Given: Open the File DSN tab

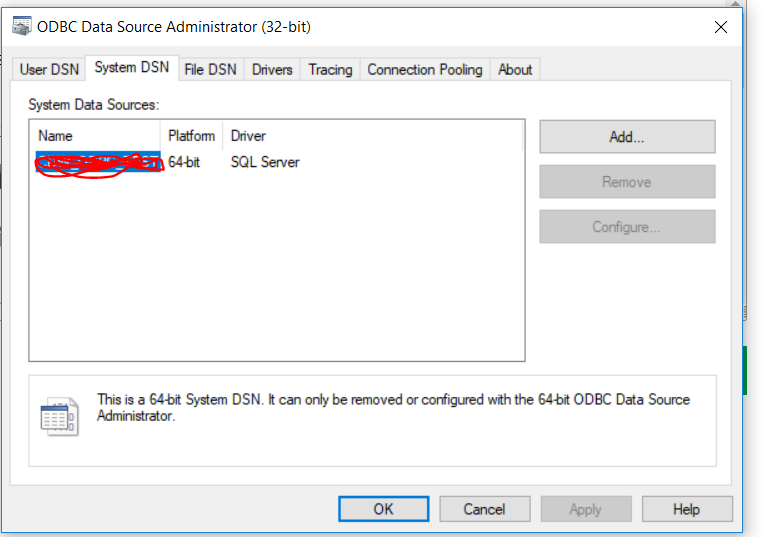Looking at the screenshot, I should [x=210, y=69].
